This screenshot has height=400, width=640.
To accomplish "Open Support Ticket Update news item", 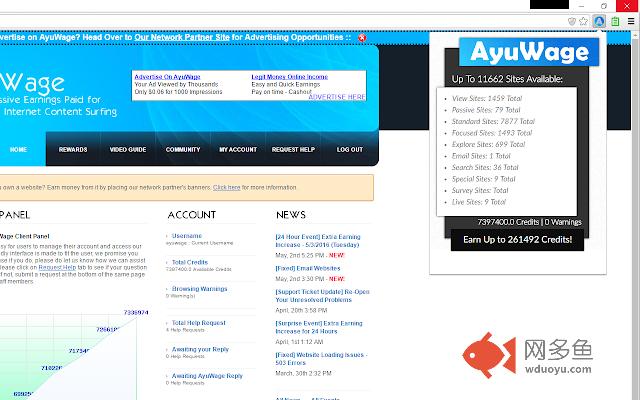I will click(322, 296).
